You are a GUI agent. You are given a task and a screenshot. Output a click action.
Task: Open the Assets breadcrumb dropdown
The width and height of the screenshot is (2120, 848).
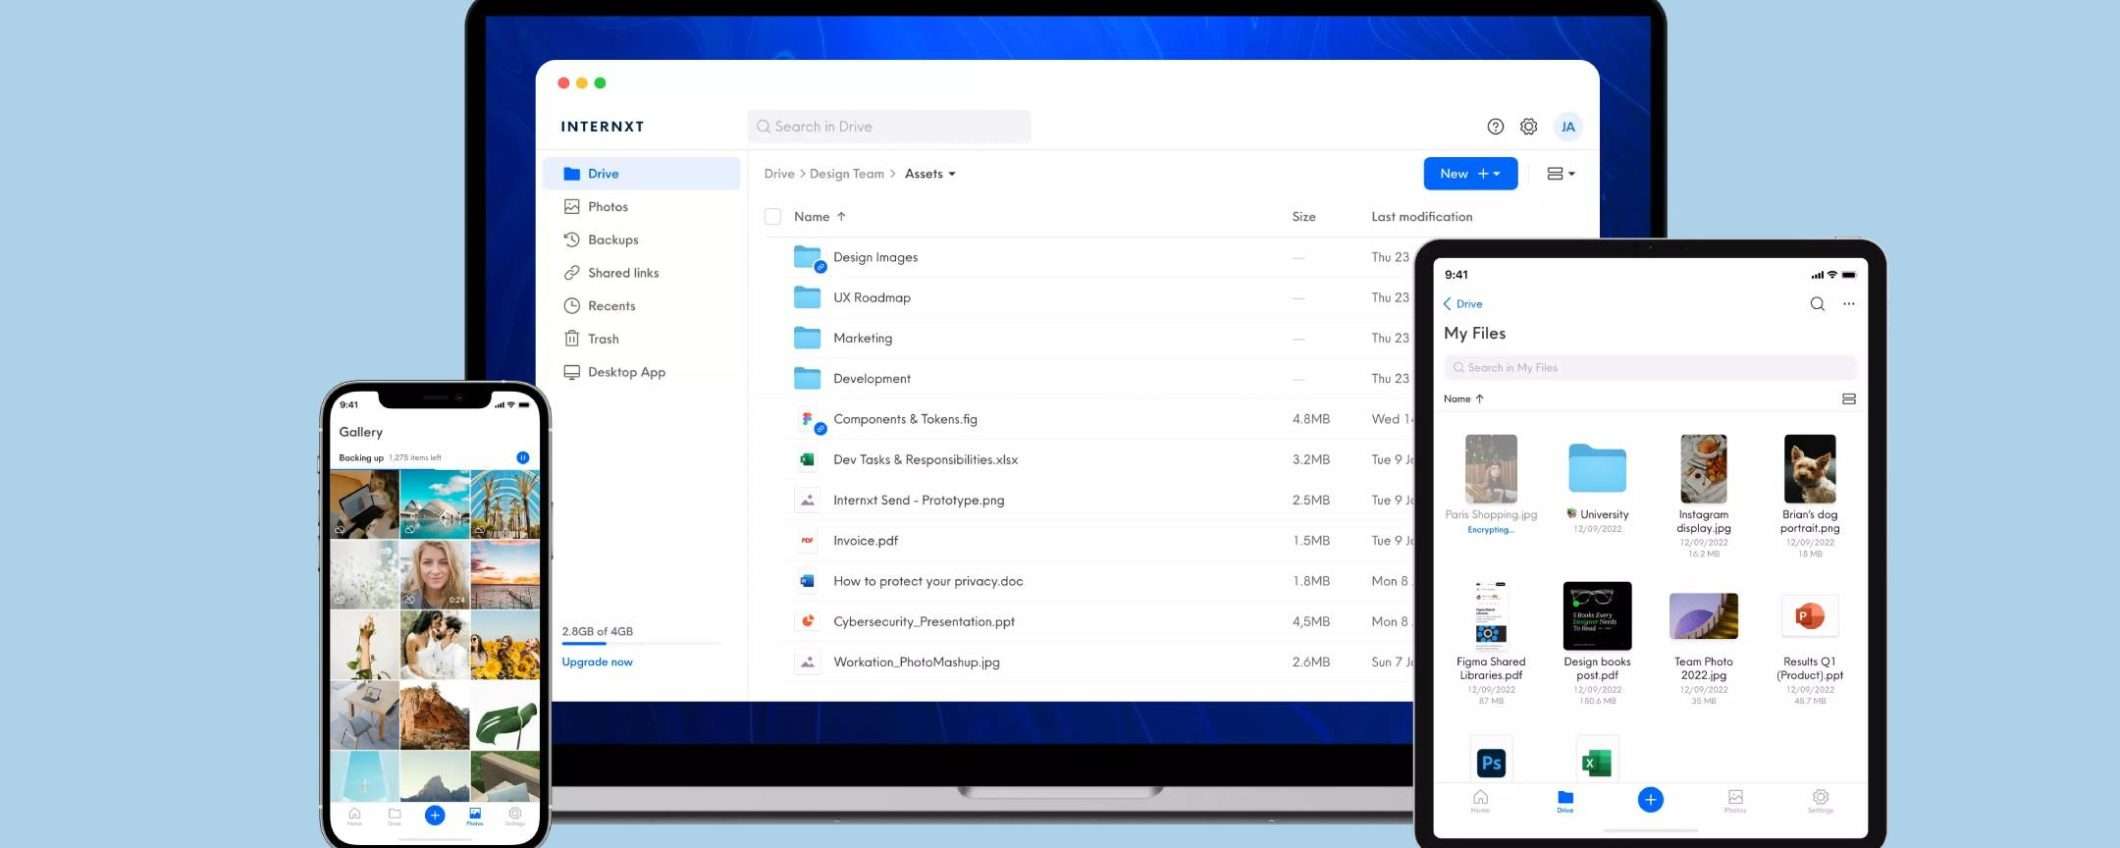click(930, 174)
